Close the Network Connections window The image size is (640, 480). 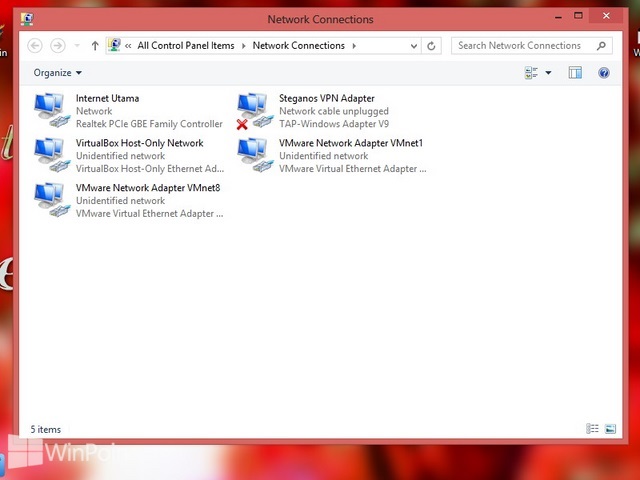[607, 16]
